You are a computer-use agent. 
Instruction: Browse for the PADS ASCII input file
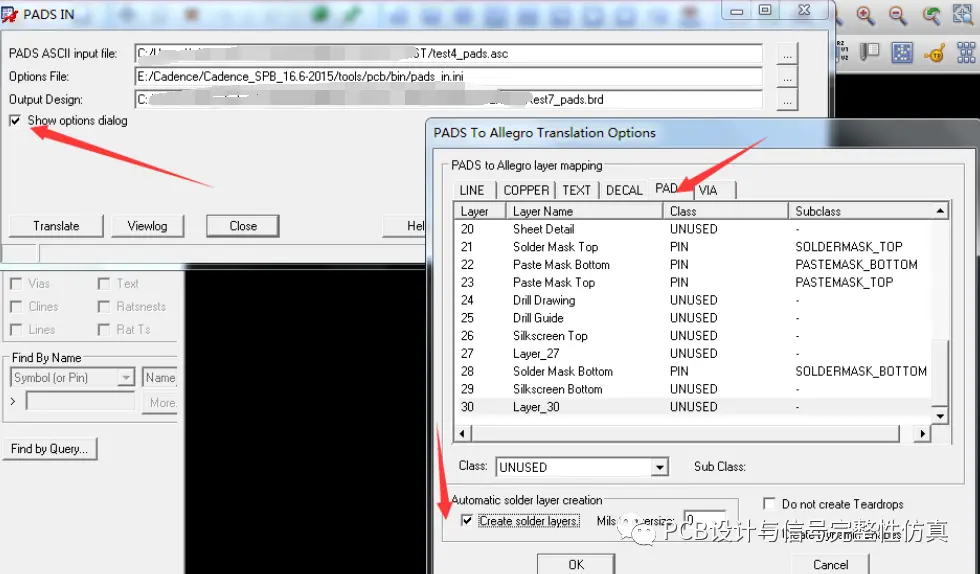coord(788,54)
